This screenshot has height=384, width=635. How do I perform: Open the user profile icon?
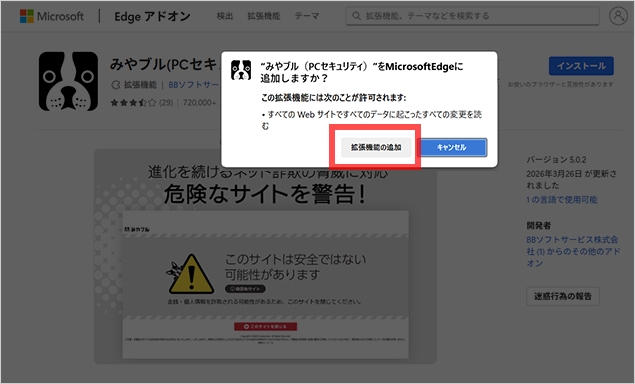pos(618,16)
